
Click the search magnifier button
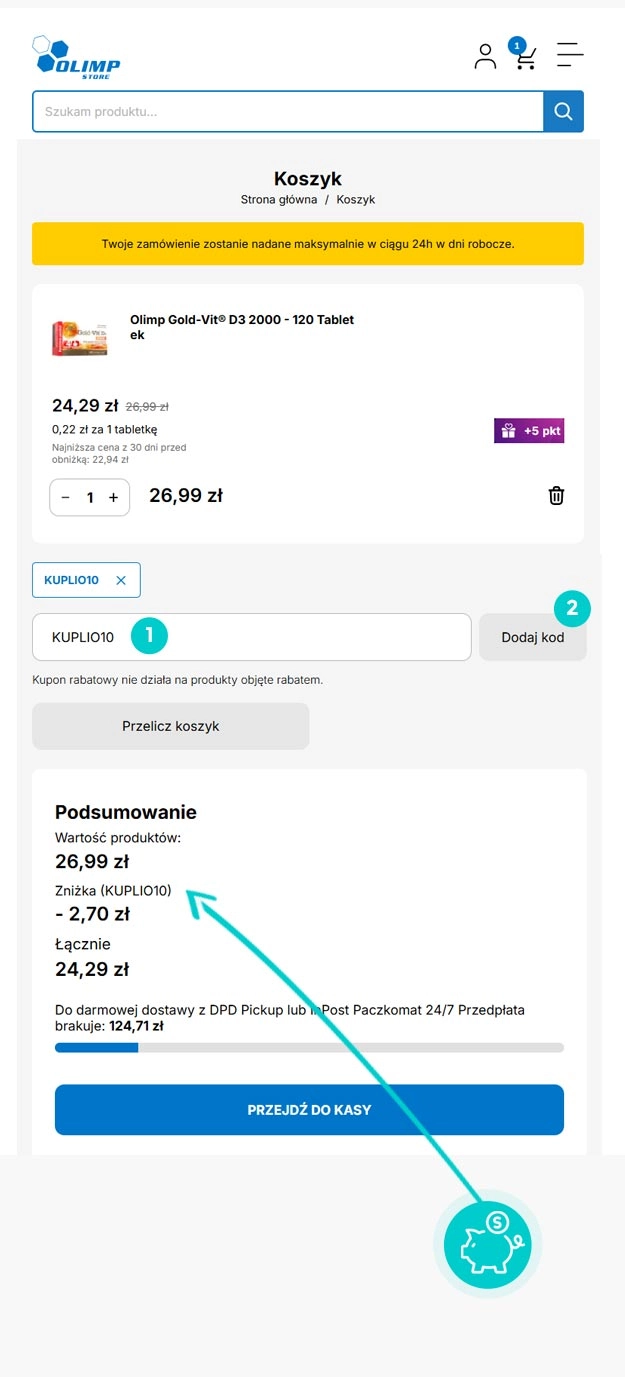[x=563, y=111]
